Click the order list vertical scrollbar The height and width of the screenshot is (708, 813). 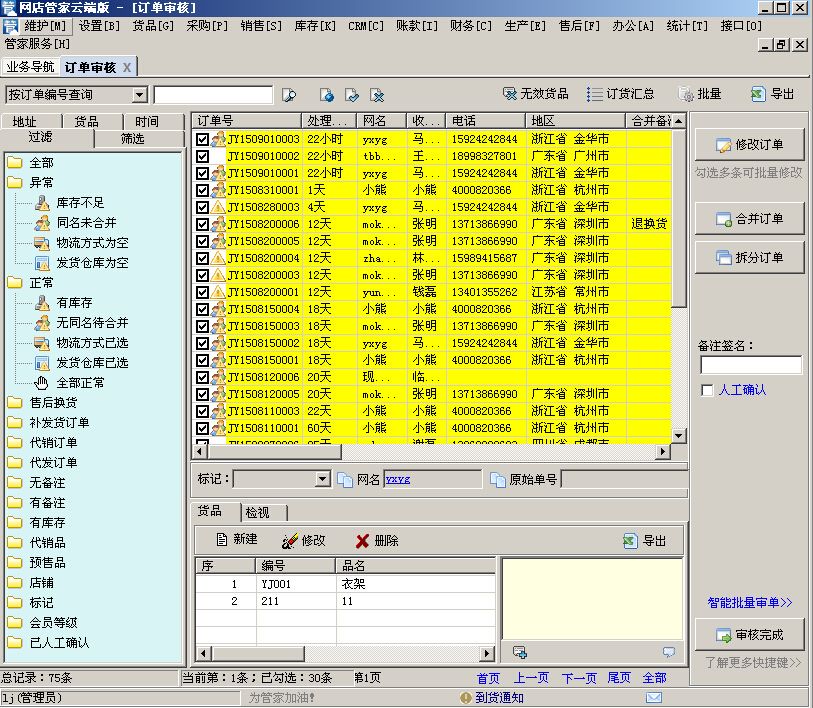pos(679,300)
